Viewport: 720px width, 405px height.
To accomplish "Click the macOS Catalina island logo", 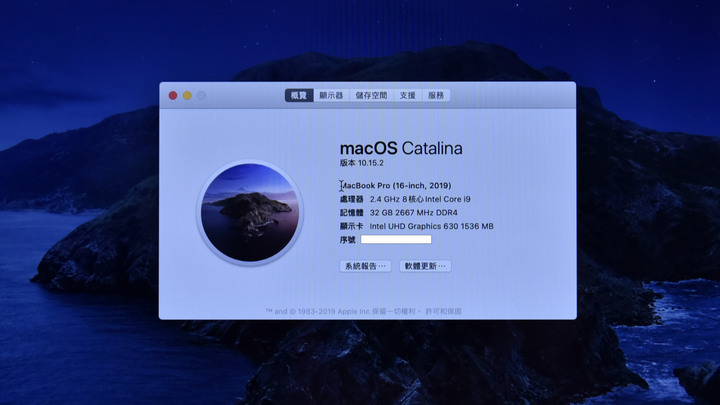I will pos(250,212).
